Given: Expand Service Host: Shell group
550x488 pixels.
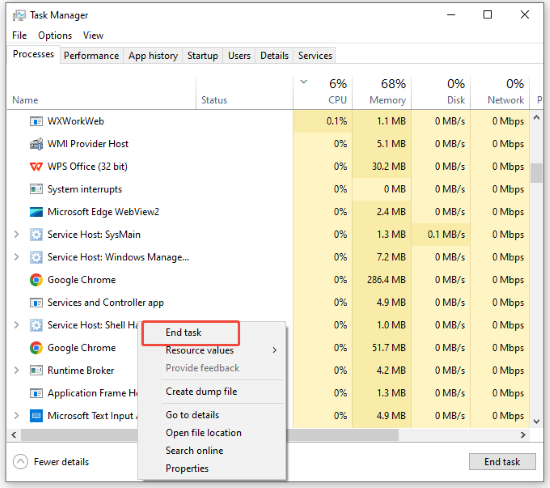Looking at the screenshot, I should [16, 325].
